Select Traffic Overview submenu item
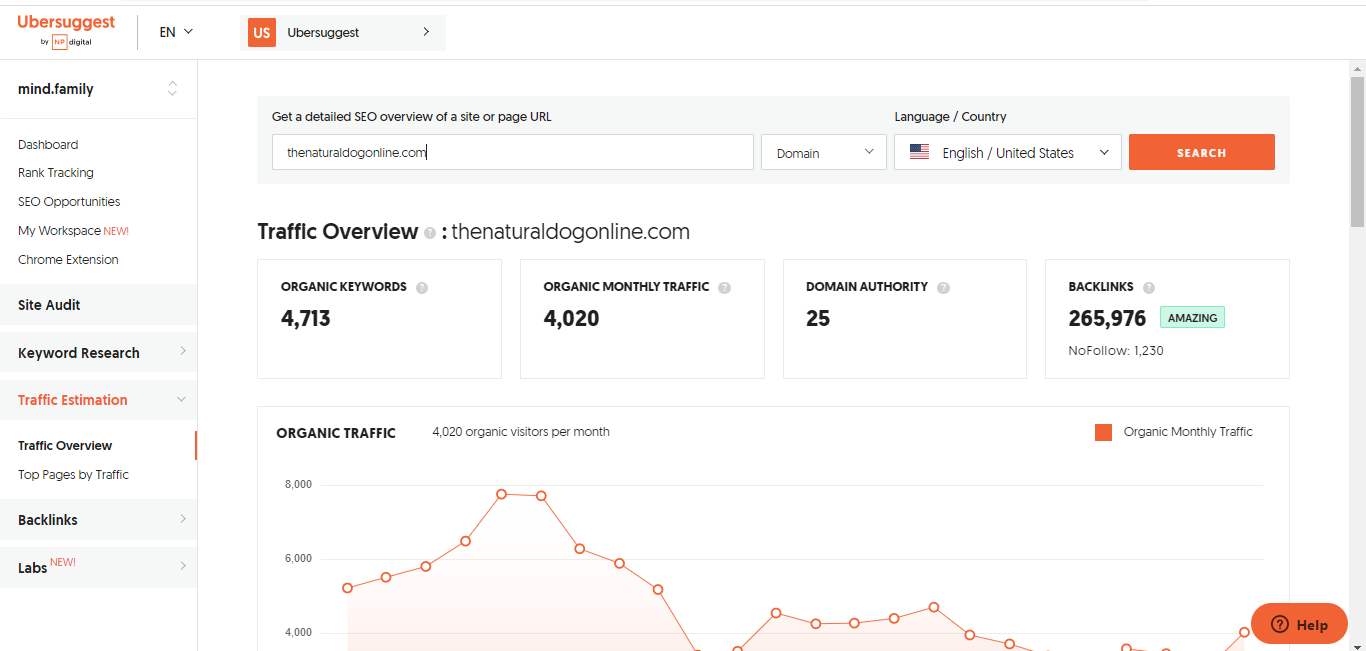 point(65,446)
